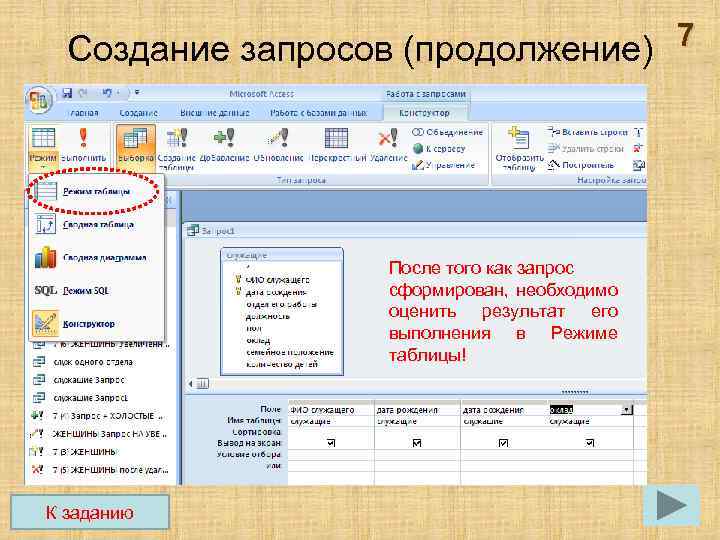
Task: Toggle Вывод на экран for second column
Action: pyautogui.click(x=417, y=443)
